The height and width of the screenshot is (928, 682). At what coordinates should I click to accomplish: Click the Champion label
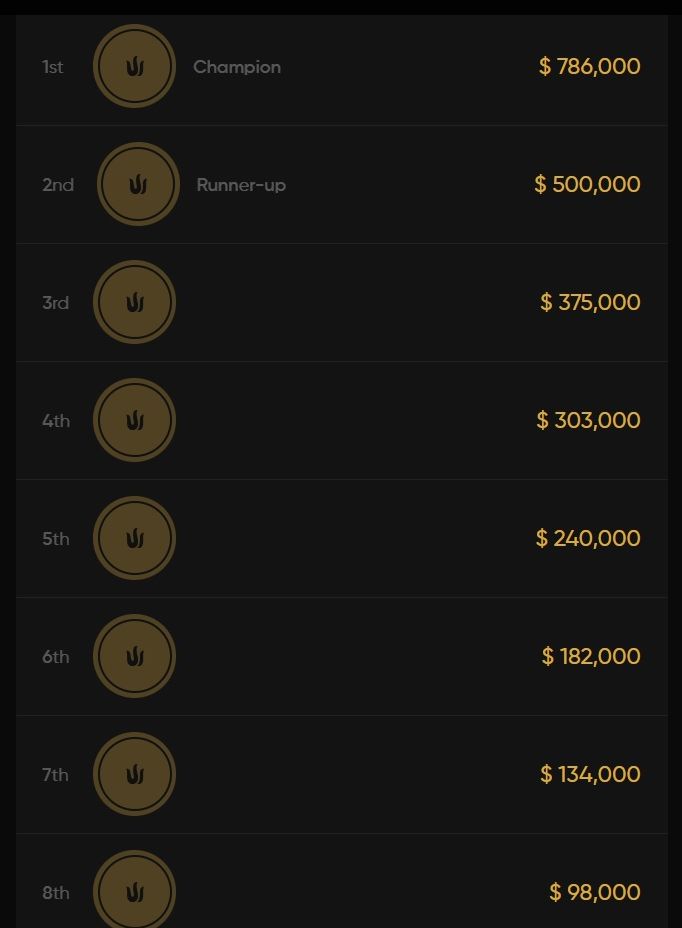[237, 67]
